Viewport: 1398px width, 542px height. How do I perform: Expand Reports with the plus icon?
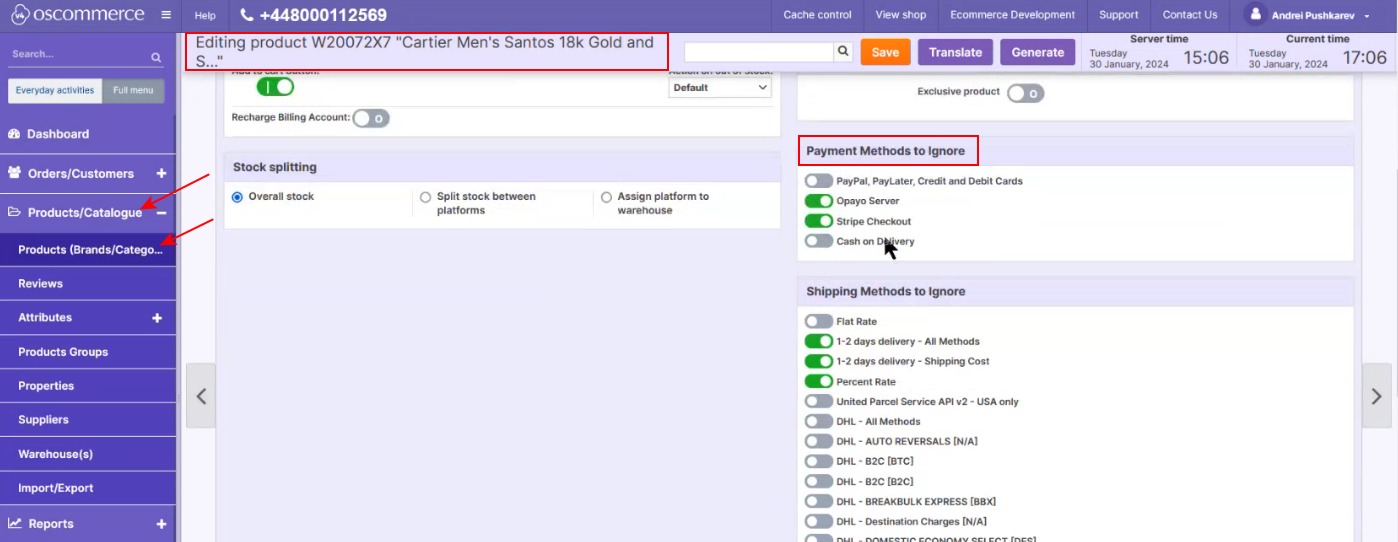161,524
